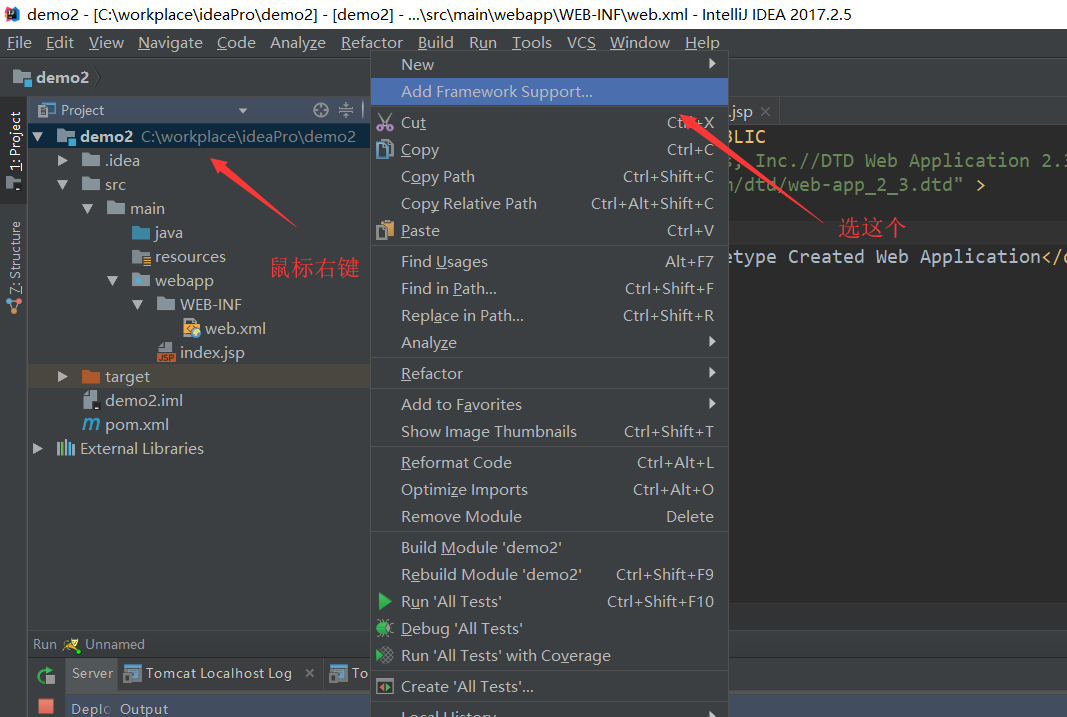Open the VCS menu
This screenshot has width=1067, height=717.
581,43
